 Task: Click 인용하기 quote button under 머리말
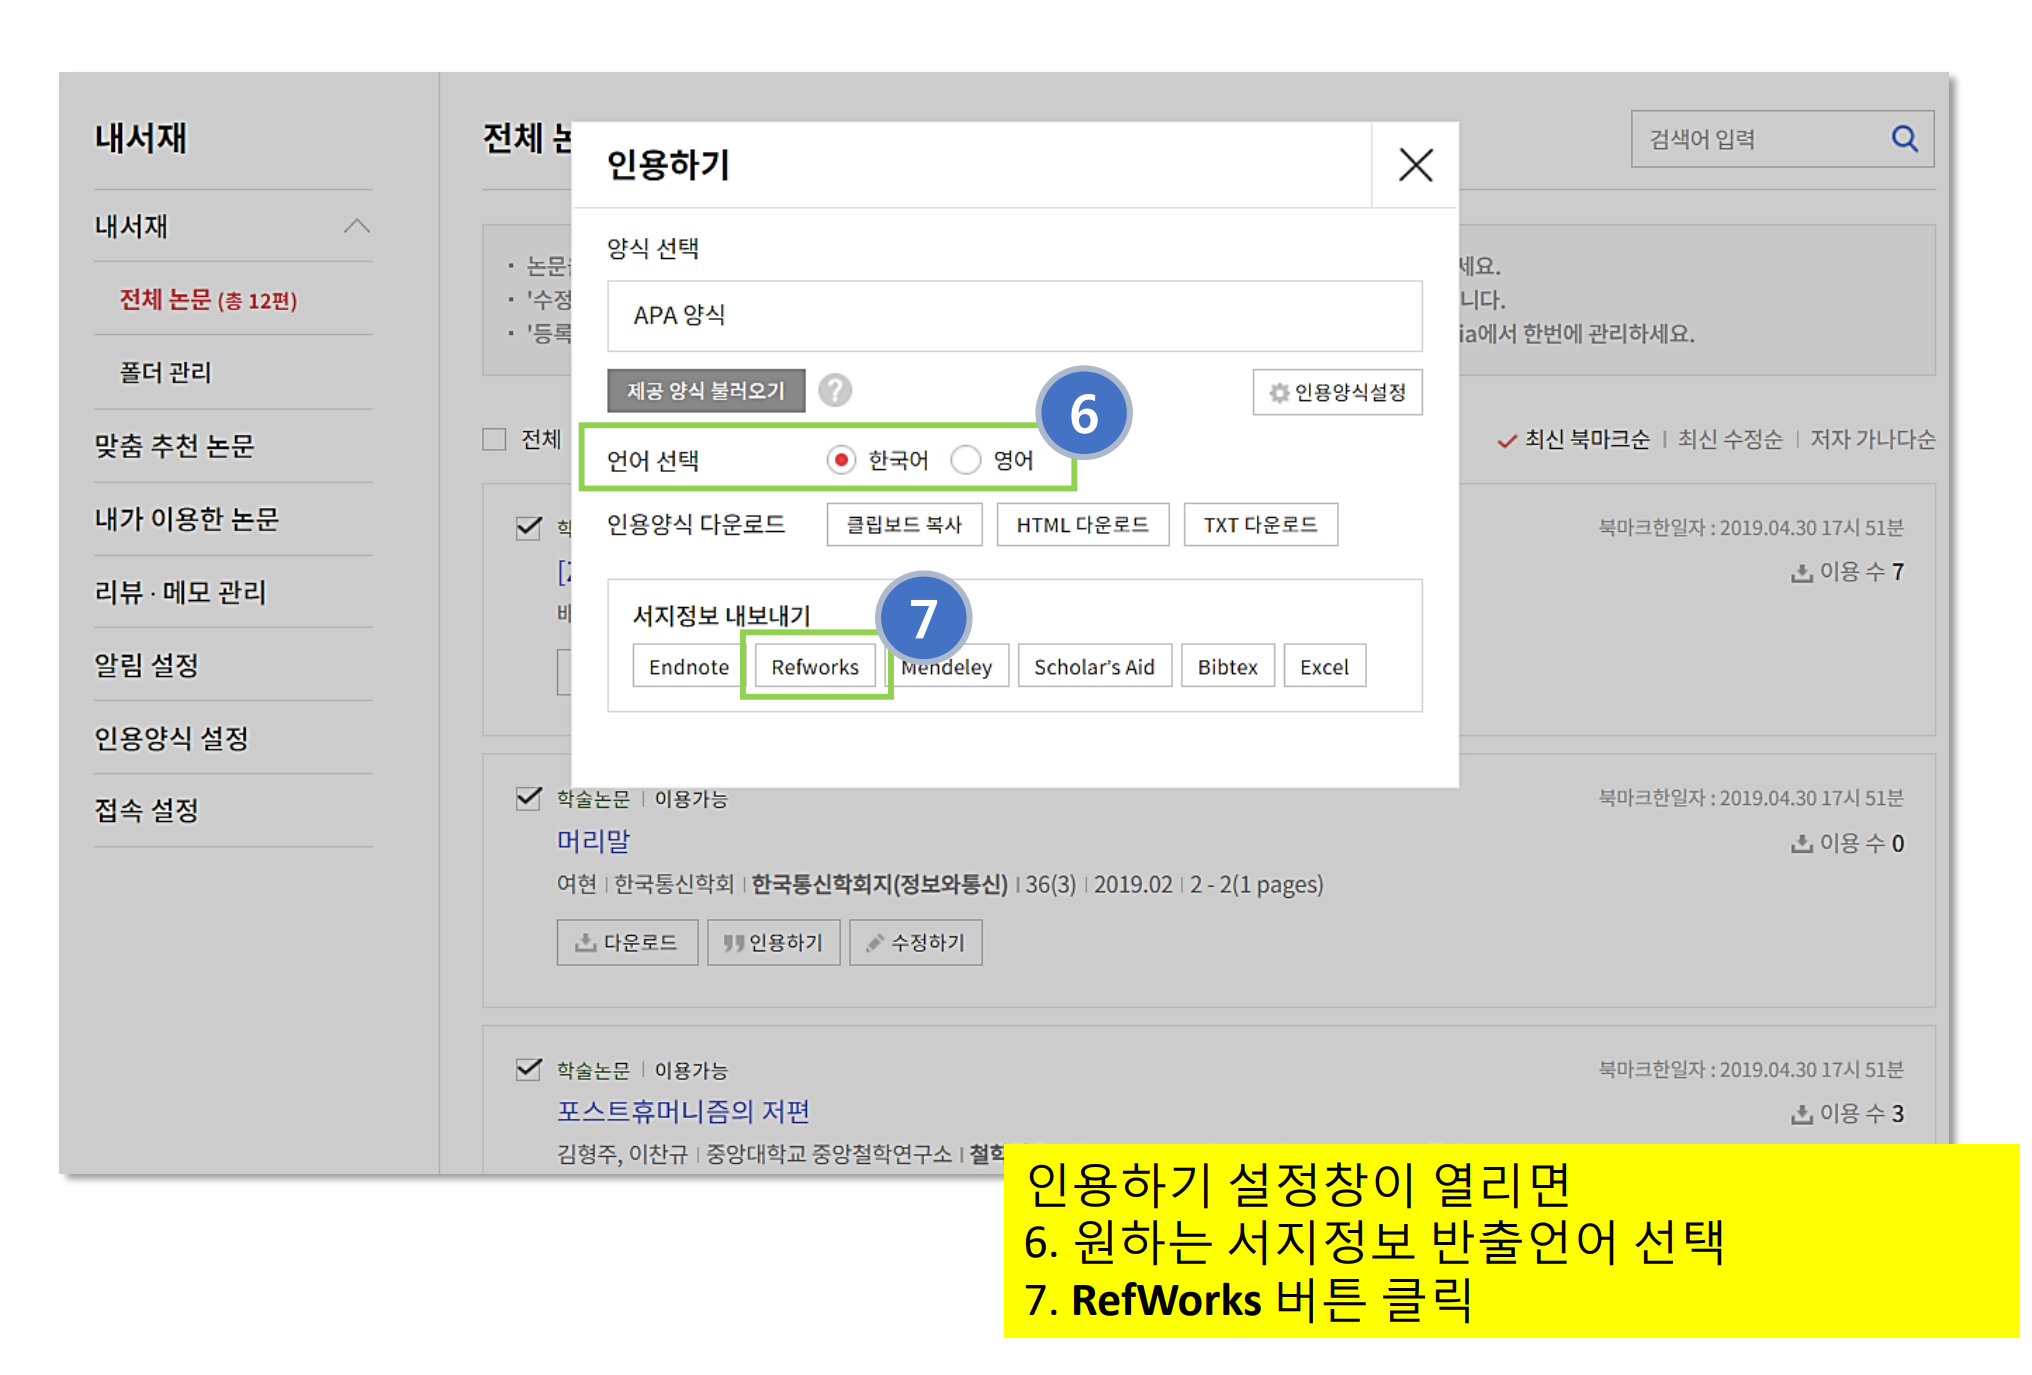pyautogui.click(x=773, y=942)
